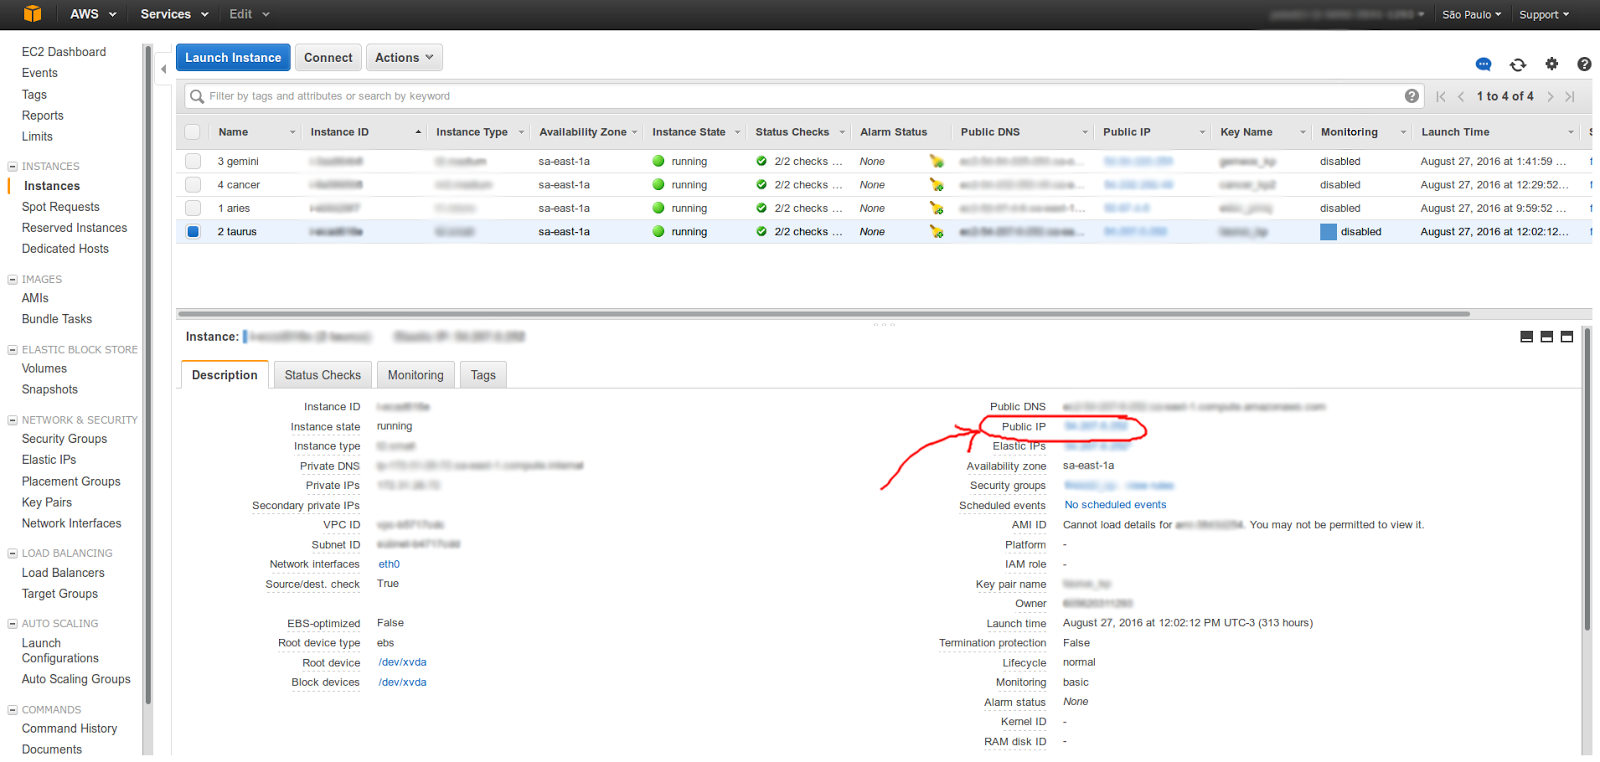Open Volumes in sidebar

pyautogui.click(x=44, y=369)
